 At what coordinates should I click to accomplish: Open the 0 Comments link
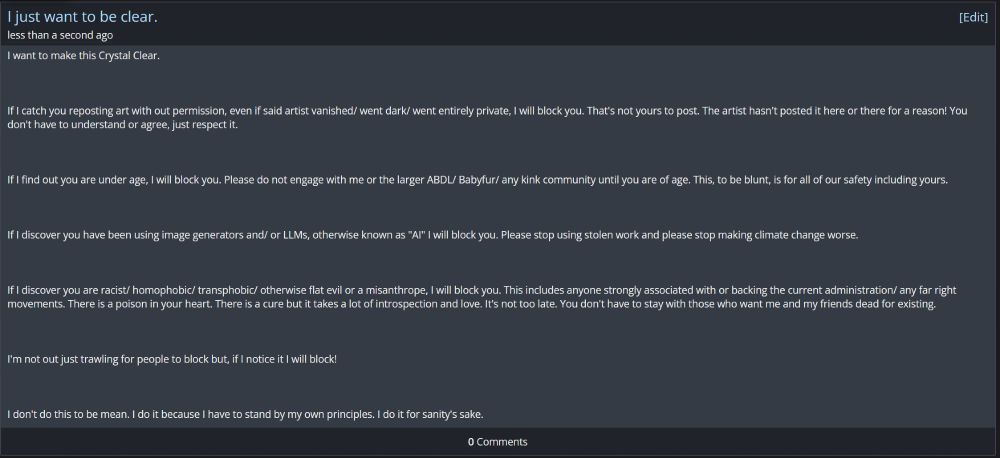(x=497, y=441)
